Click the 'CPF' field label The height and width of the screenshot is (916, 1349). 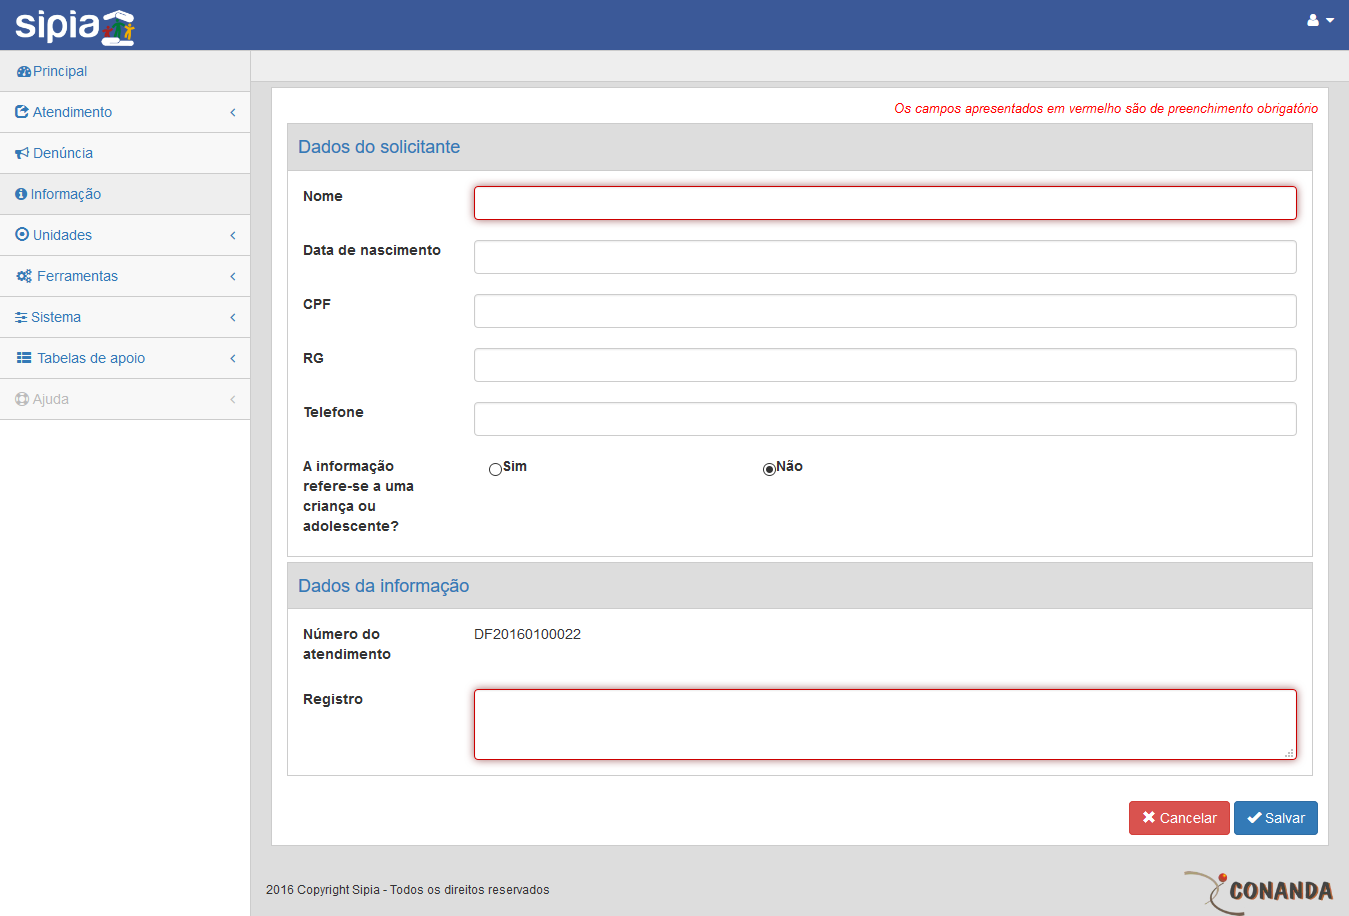click(x=317, y=304)
